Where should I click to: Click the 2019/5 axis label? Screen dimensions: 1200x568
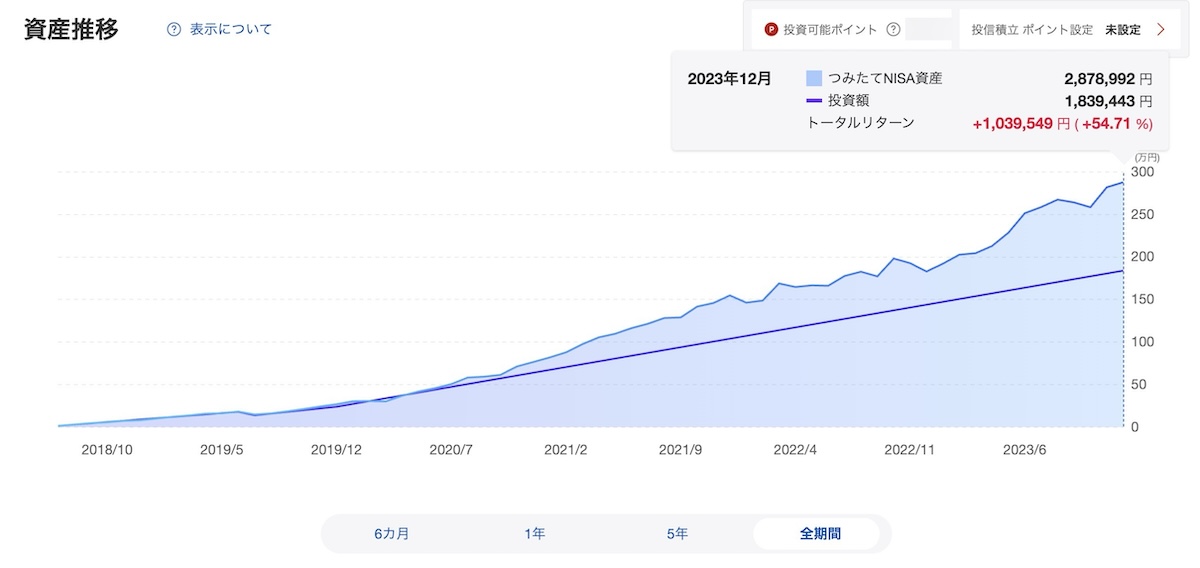coord(224,450)
